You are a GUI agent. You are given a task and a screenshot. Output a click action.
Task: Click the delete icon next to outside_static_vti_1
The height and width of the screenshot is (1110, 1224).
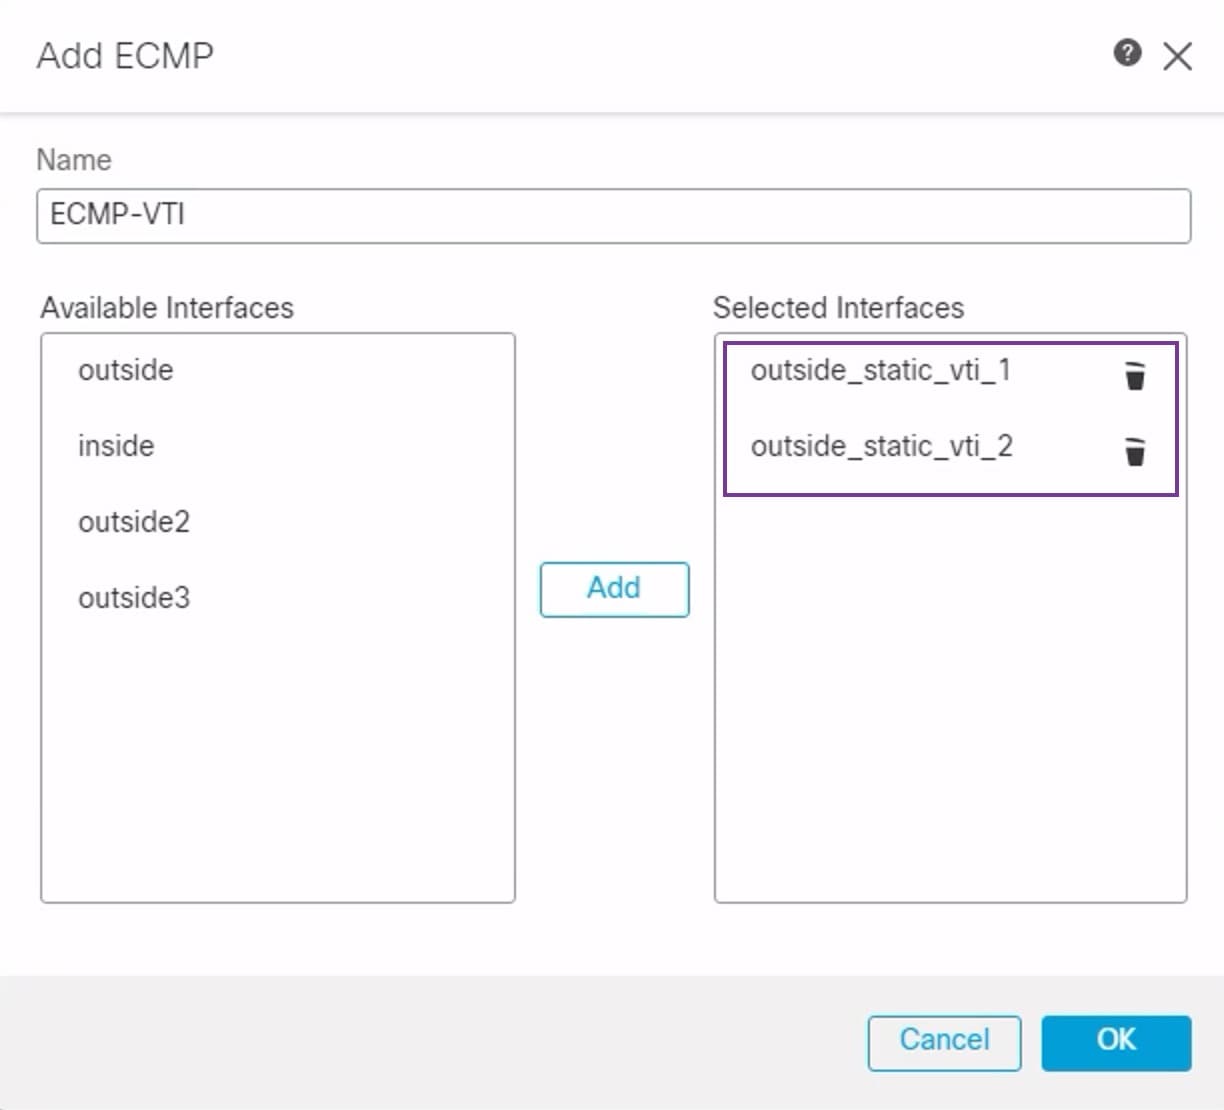pos(1135,375)
